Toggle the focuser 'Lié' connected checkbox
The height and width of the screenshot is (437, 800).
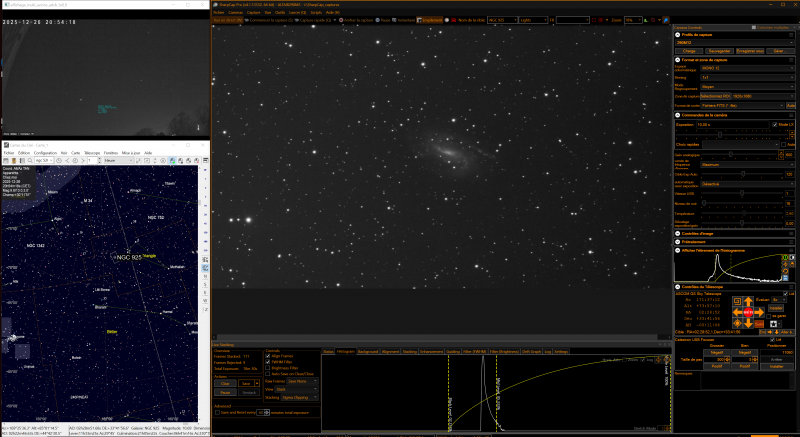[x=772, y=340]
